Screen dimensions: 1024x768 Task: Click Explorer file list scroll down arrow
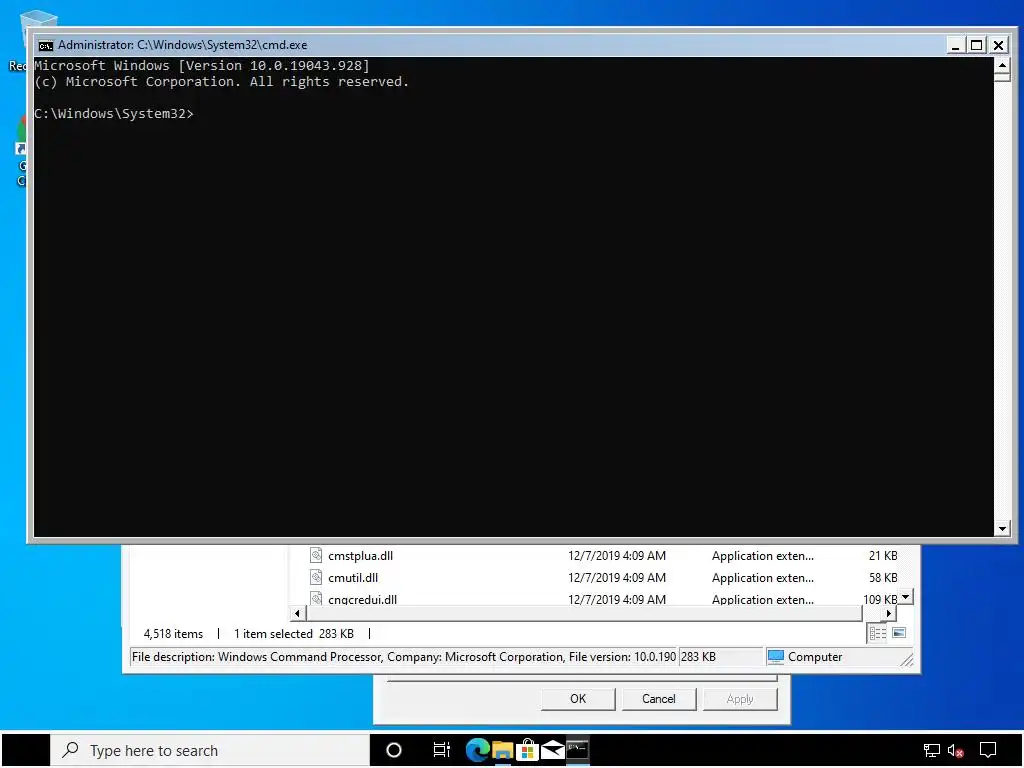click(905, 597)
